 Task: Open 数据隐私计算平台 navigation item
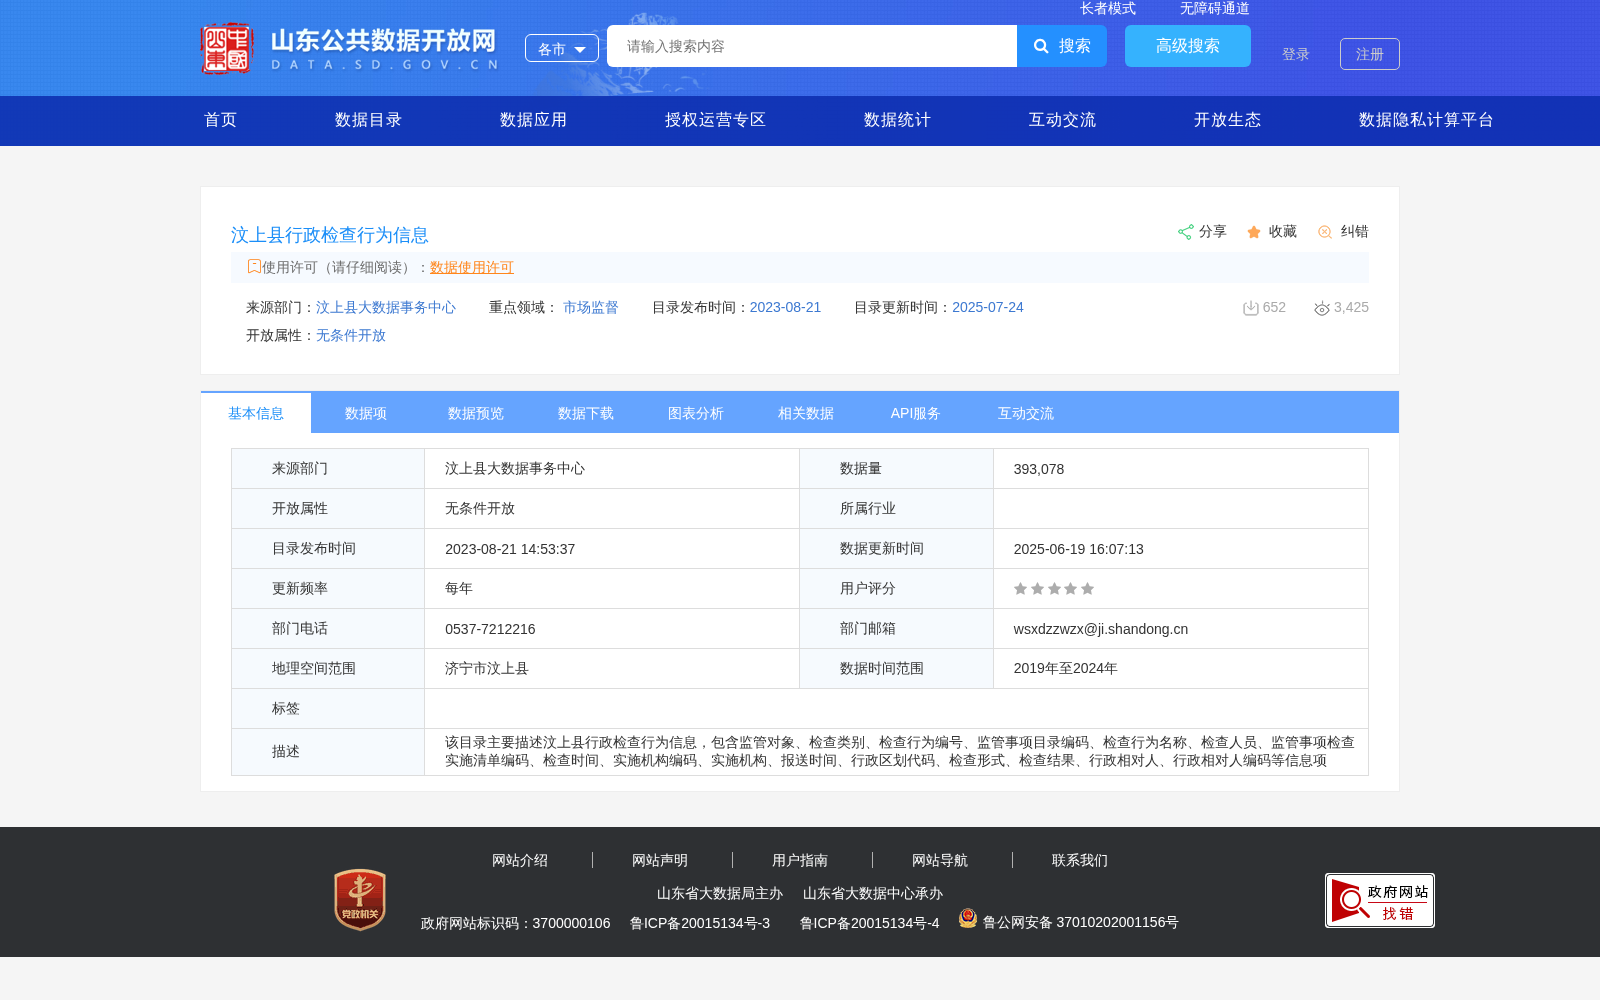tap(1426, 120)
